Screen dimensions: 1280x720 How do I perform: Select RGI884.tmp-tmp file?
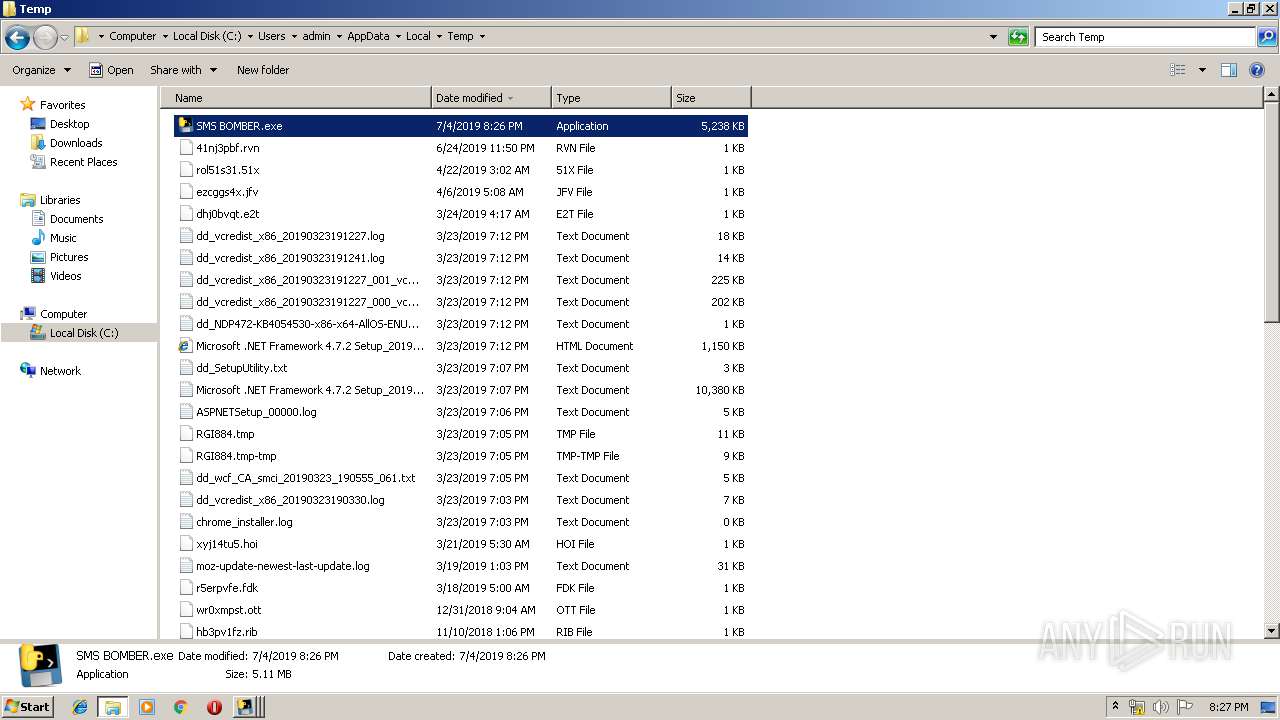pyautogui.click(x=236, y=456)
